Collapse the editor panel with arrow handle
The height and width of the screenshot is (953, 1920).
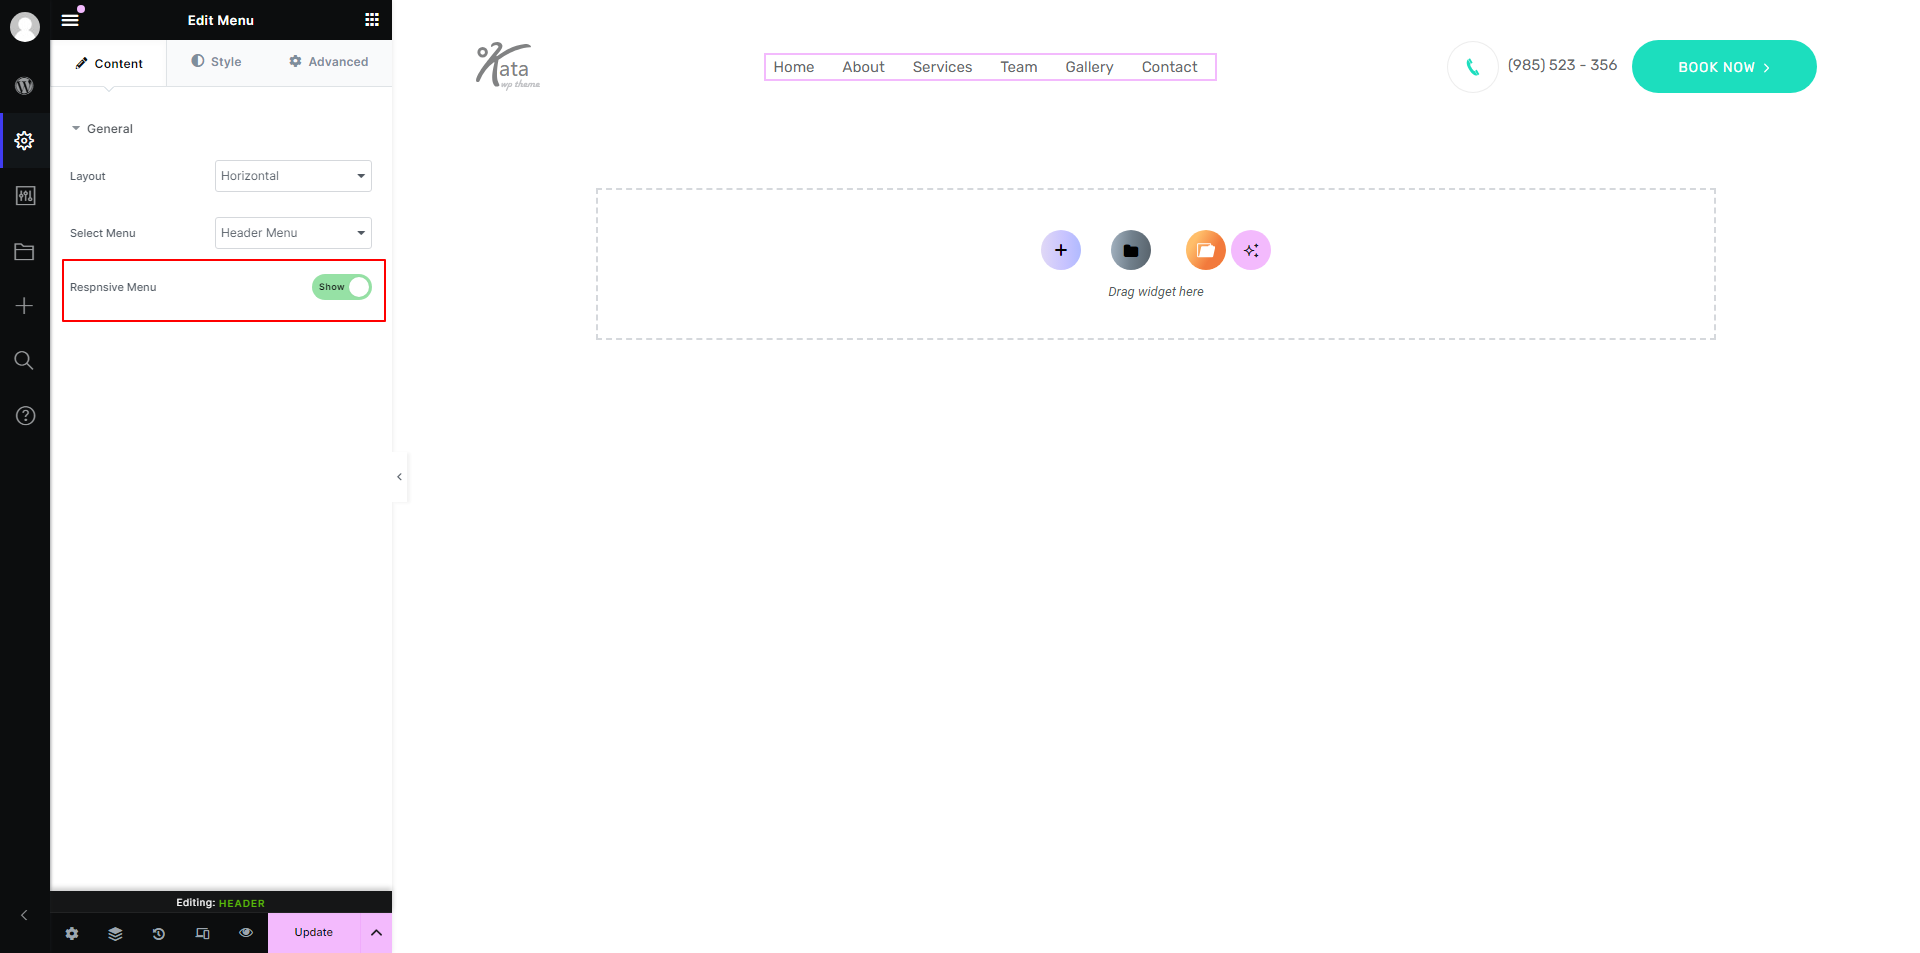[x=399, y=477]
